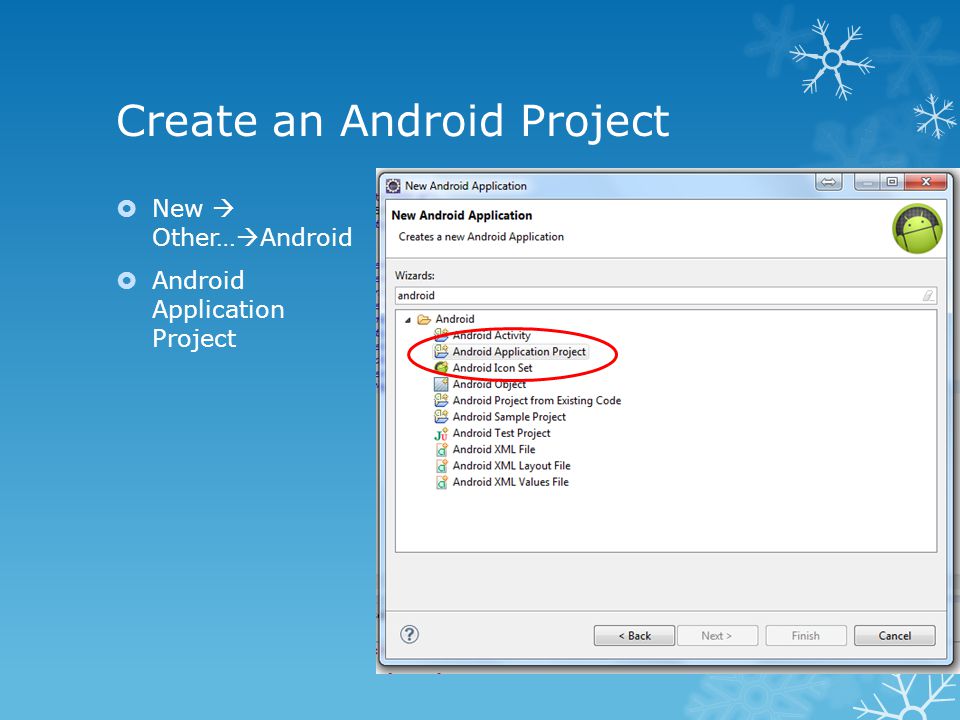Image resolution: width=960 pixels, height=720 pixels.
Task: Open dialog help via question mark icon
Action: tap(410, 634)
